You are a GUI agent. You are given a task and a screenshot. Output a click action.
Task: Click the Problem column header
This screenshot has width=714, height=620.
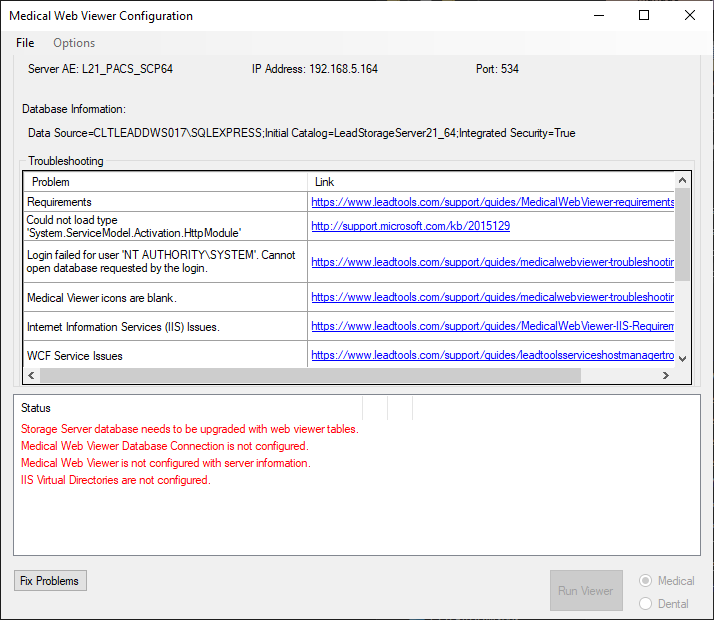click(165, 182)
